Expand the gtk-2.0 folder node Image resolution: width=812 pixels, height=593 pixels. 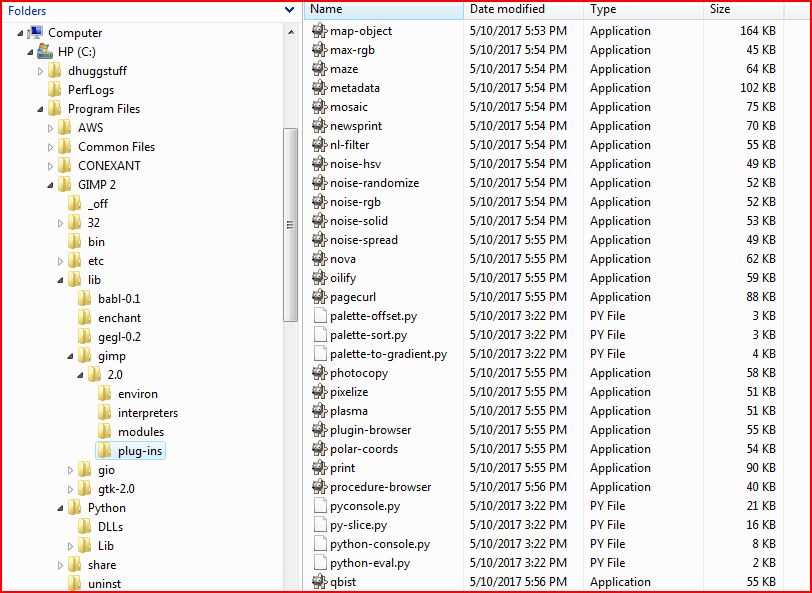70,489
